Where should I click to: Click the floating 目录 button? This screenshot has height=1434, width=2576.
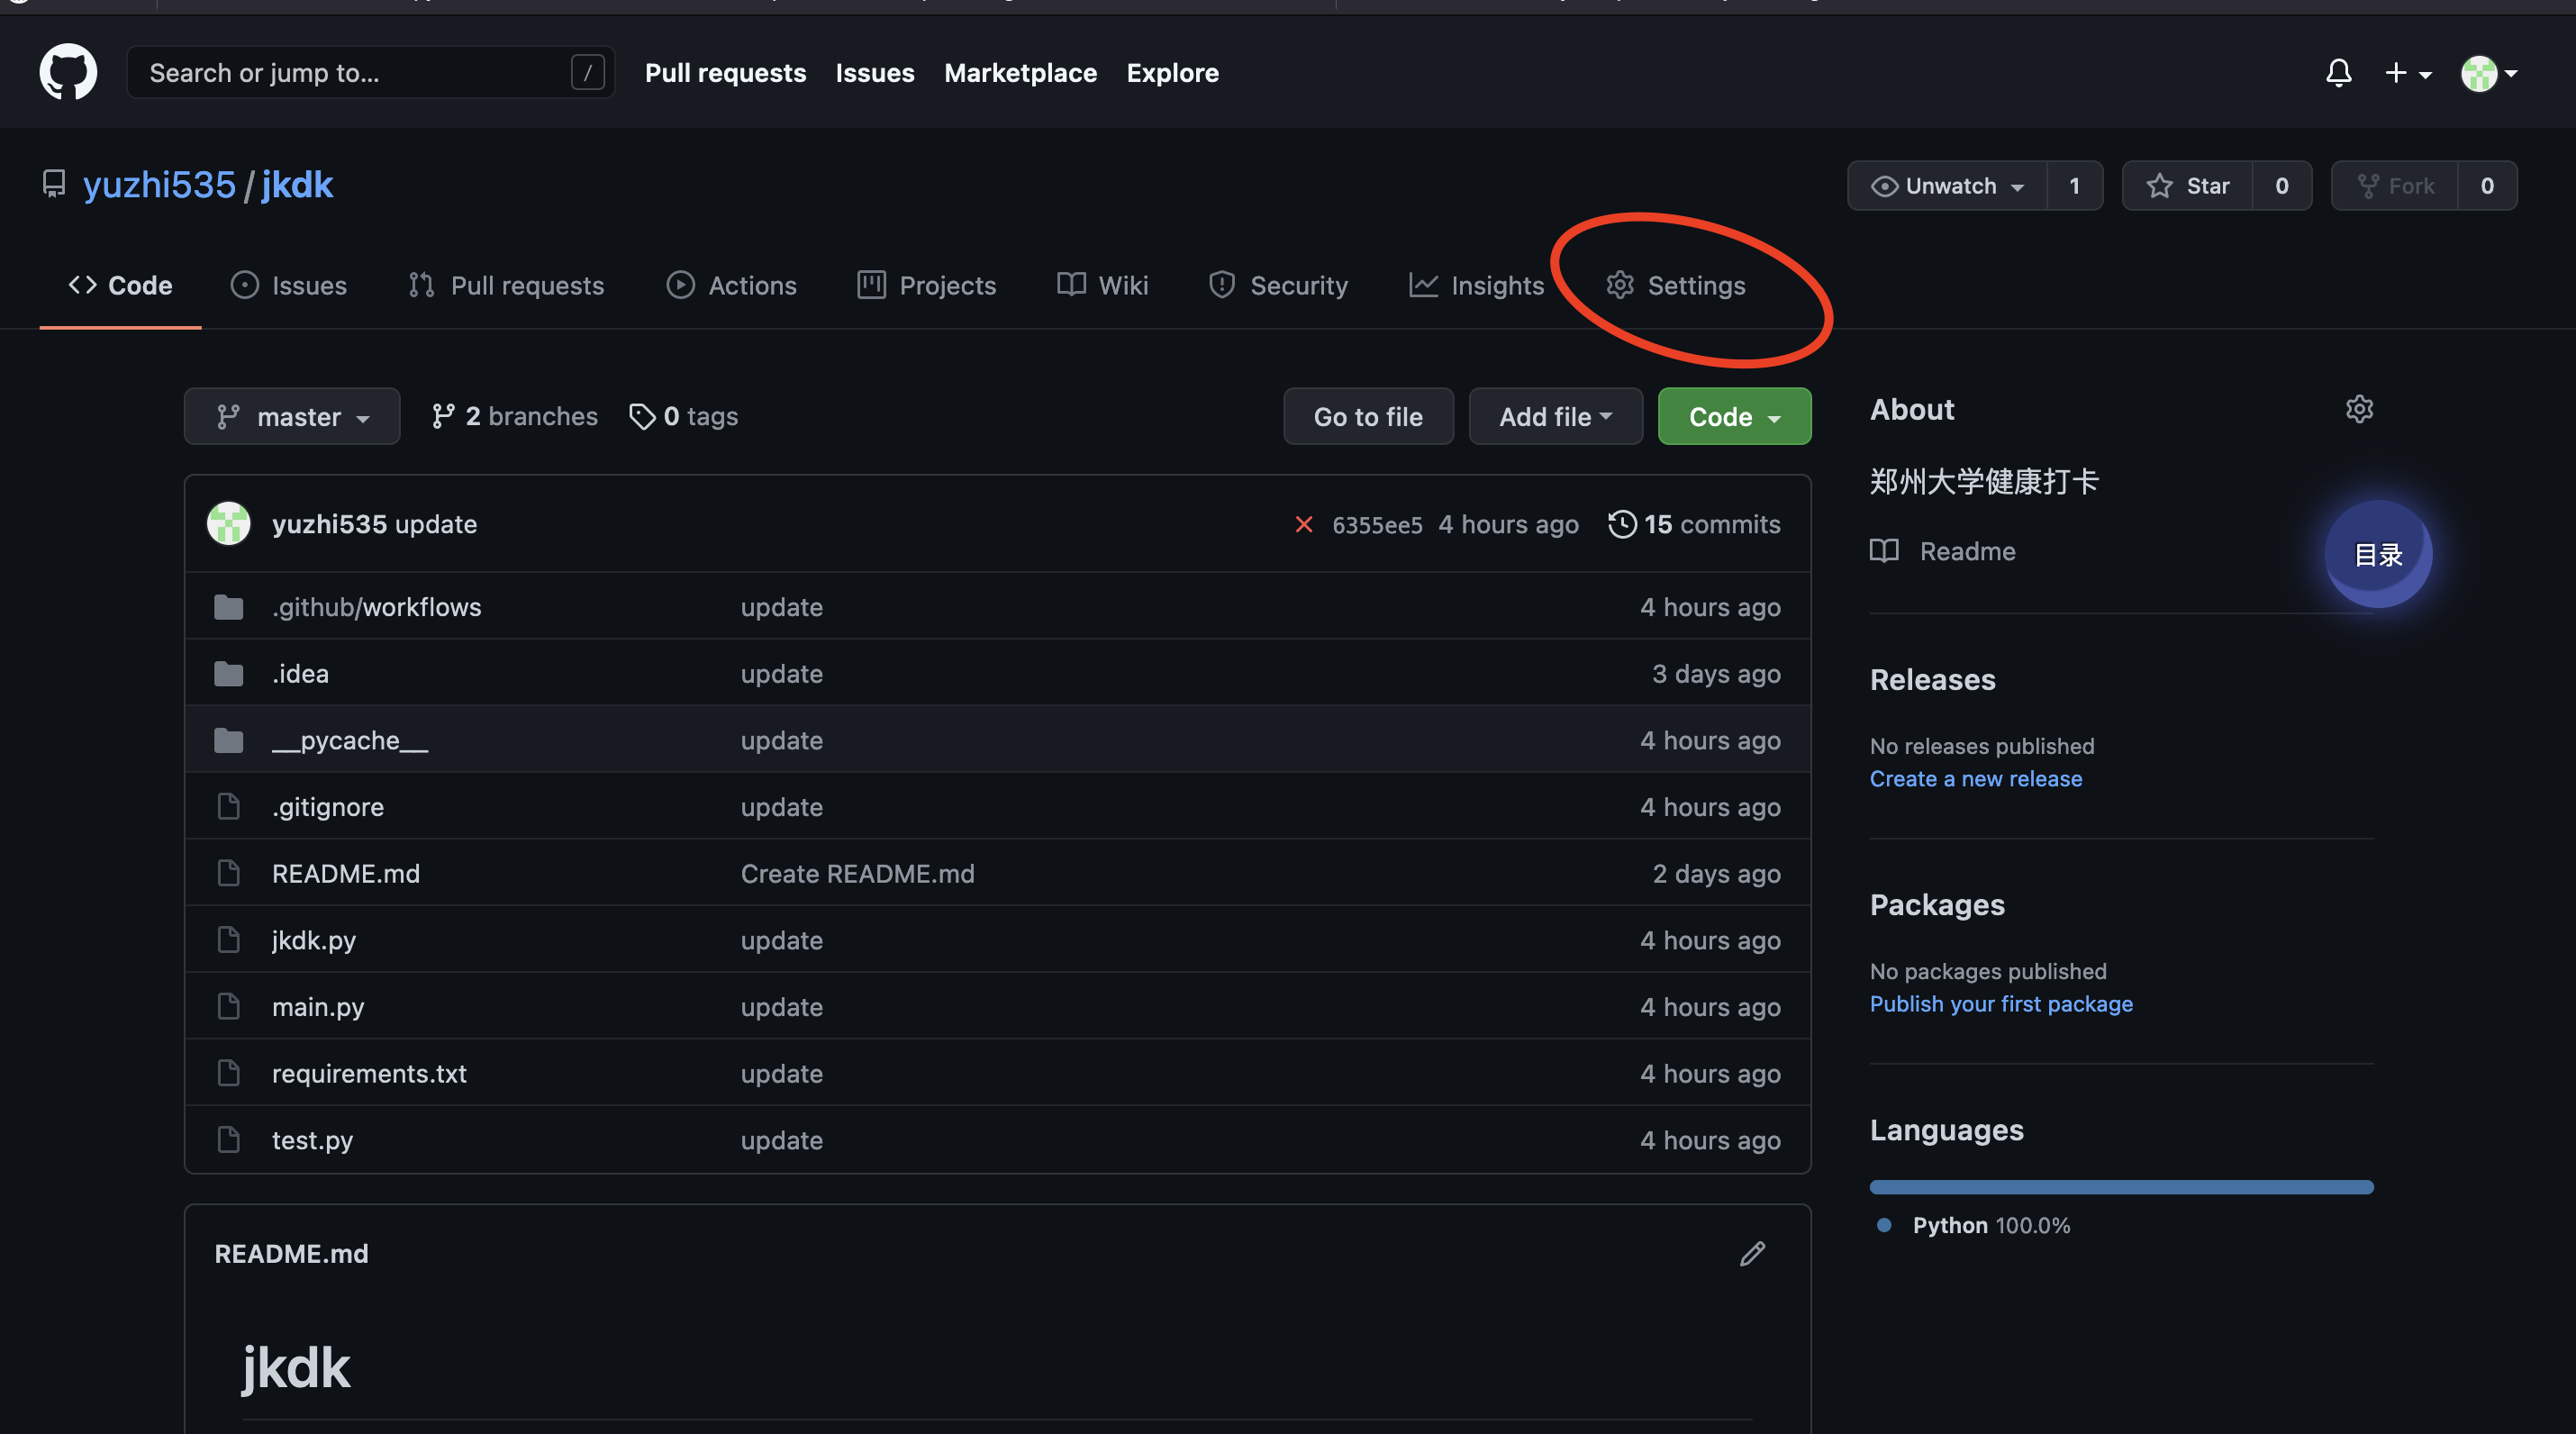pyautogui.click(x=2378, y=553)
